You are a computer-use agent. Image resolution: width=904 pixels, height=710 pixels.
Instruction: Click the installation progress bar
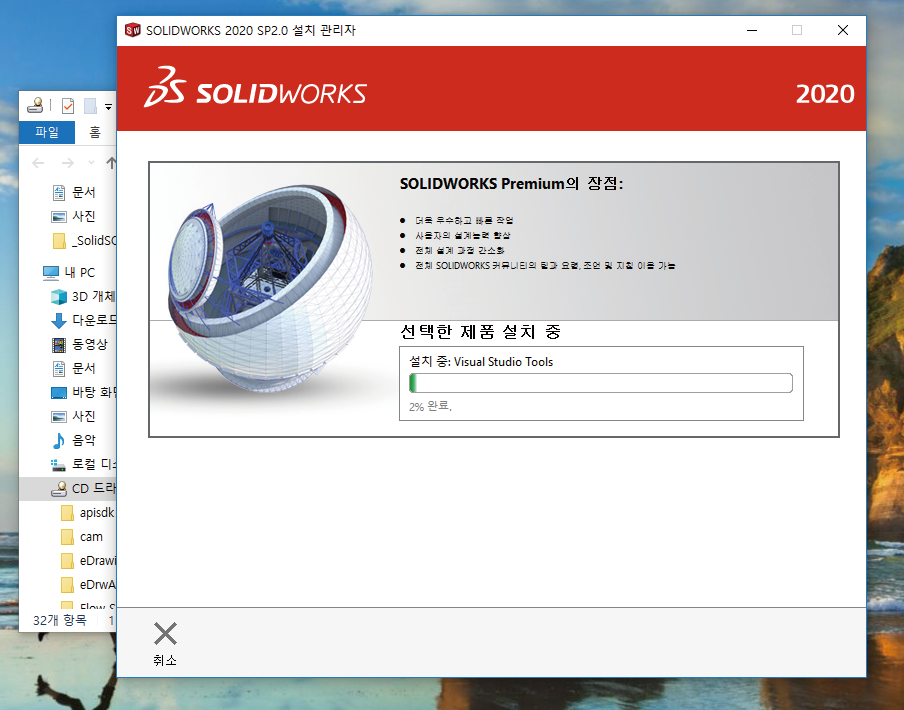coord(601,383)
